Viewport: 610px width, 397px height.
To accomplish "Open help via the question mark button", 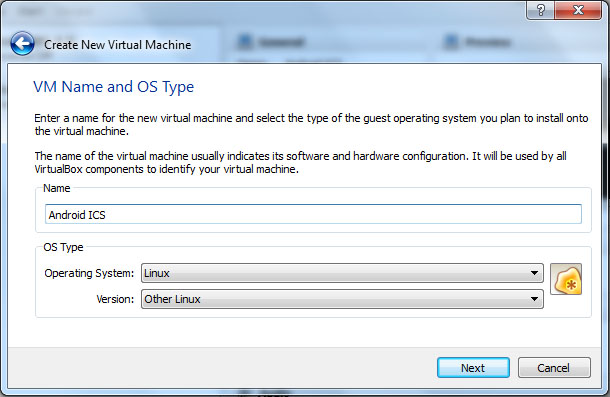I will (540, 10).
